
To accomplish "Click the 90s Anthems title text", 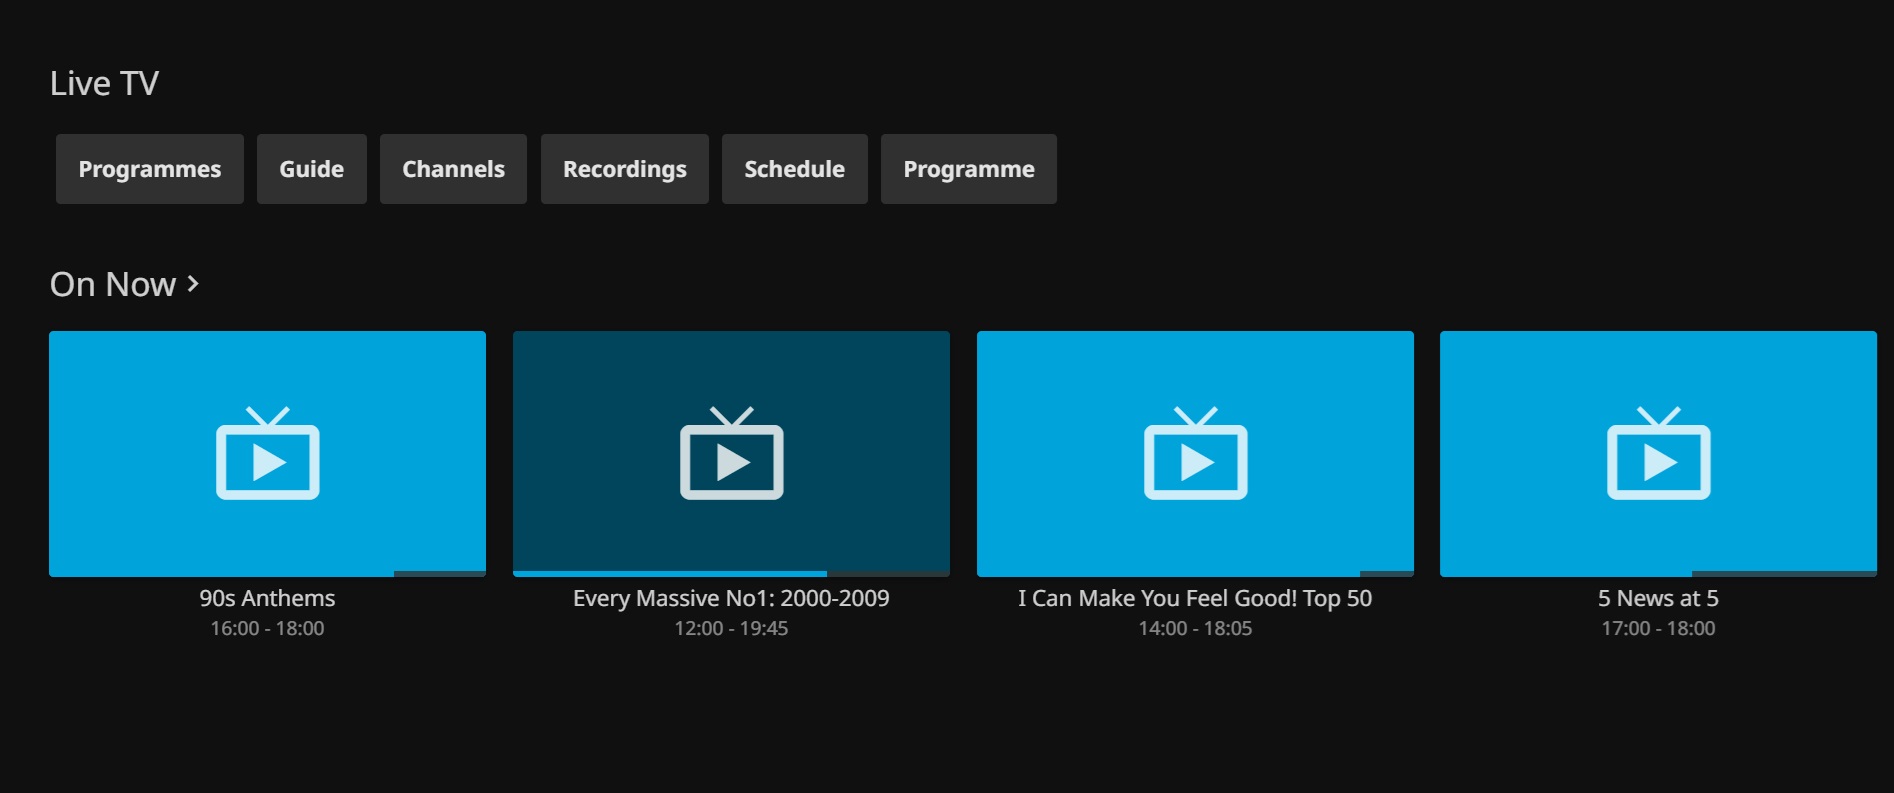I will coord(267,598).
